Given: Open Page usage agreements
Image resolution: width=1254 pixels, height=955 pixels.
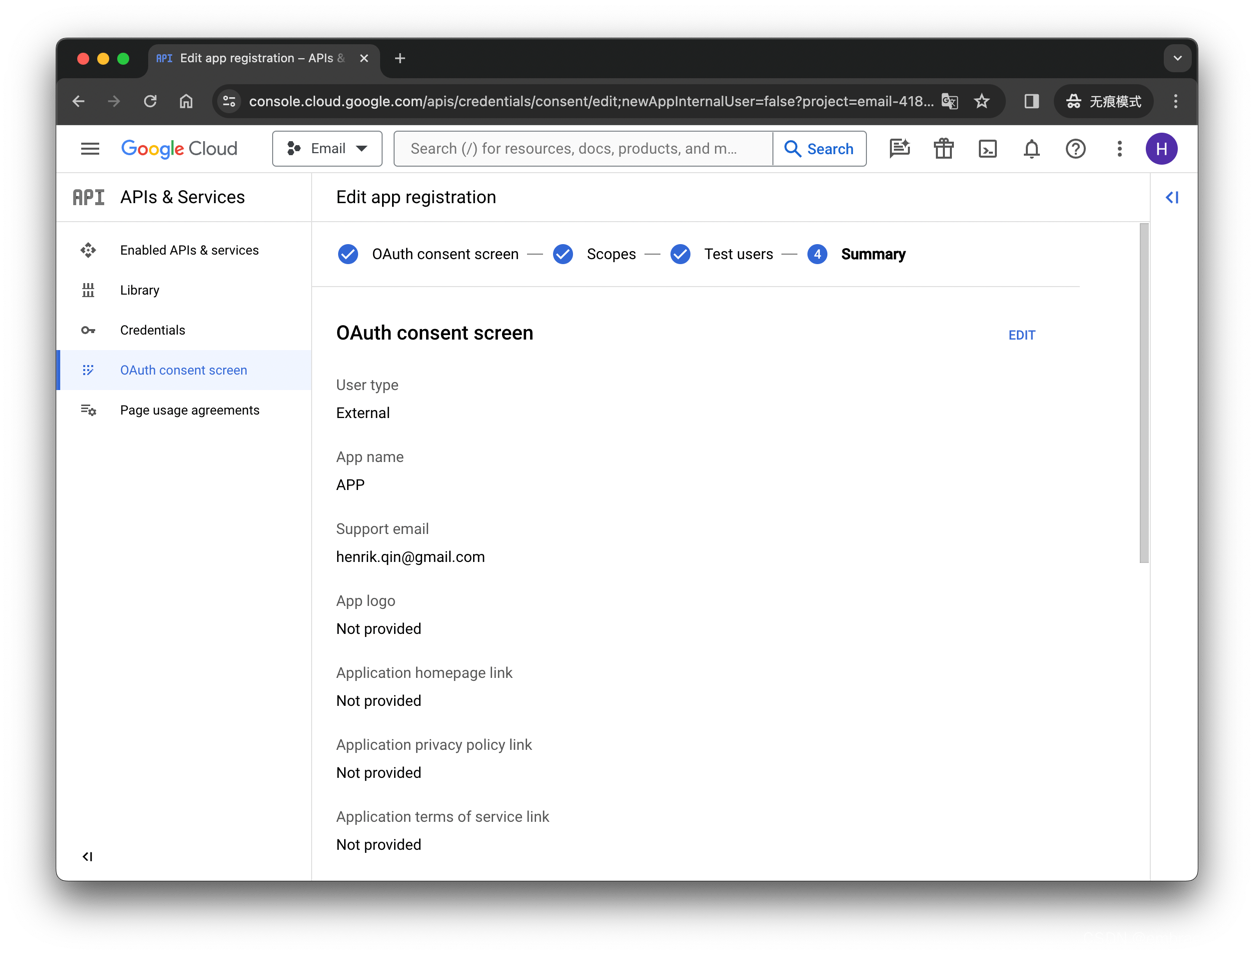Looking at the screenshot, I should point(184,410).
